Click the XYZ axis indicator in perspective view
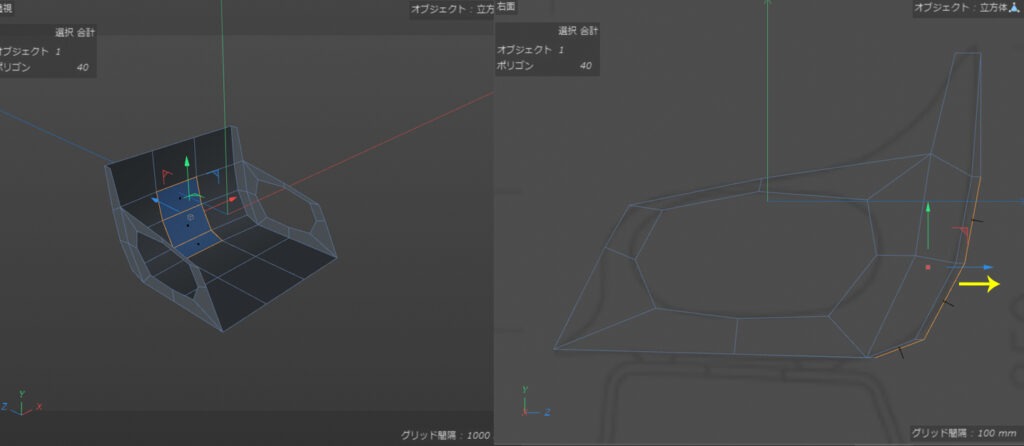Screen dimensions: 1024x446 (x=22, y=405)
